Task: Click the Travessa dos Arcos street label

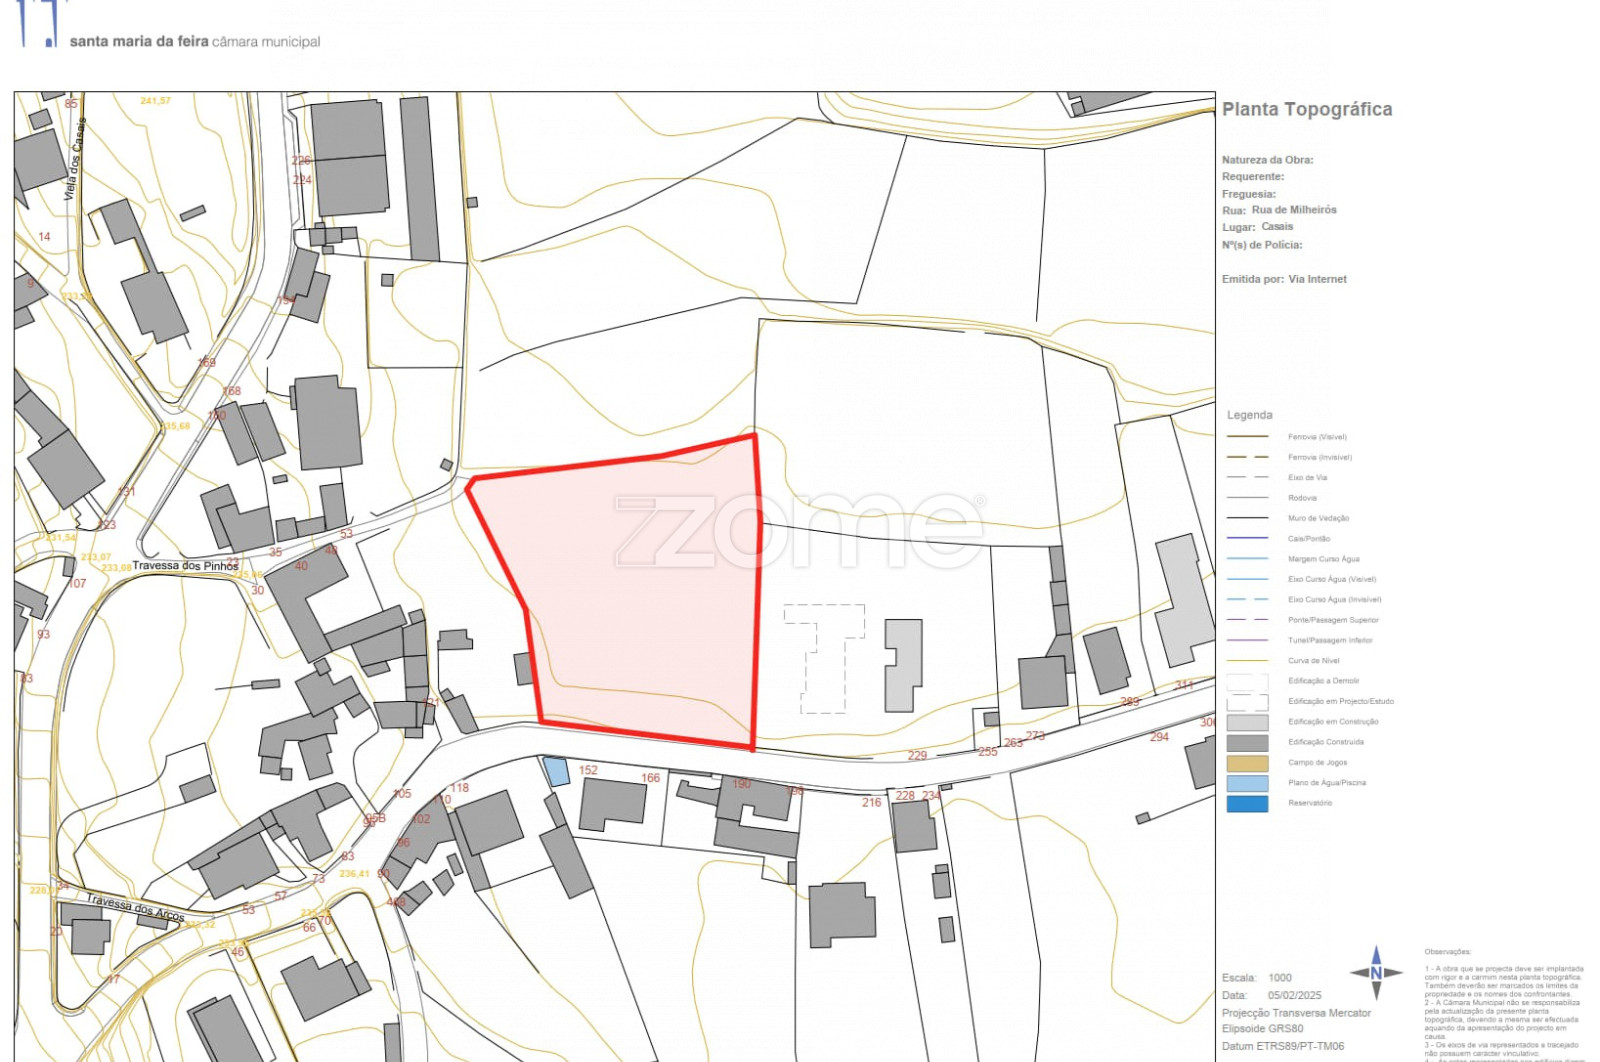Action: [135, 907]
